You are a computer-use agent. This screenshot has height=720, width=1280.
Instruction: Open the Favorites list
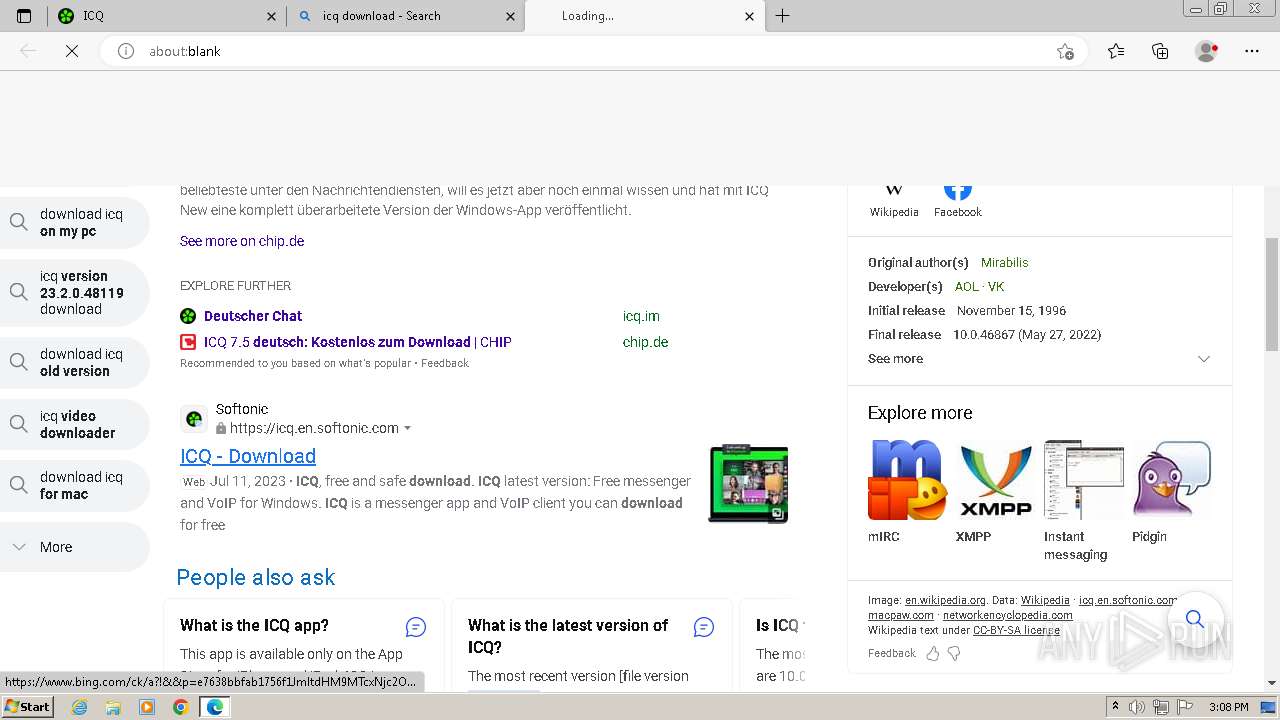click(1116, 51)
